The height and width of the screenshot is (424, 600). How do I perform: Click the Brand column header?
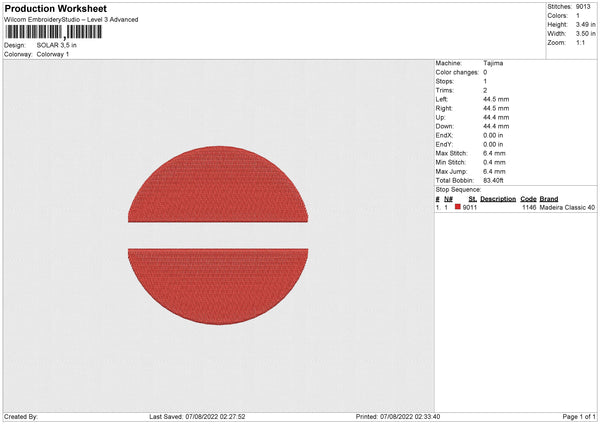(x=549, y=198)
